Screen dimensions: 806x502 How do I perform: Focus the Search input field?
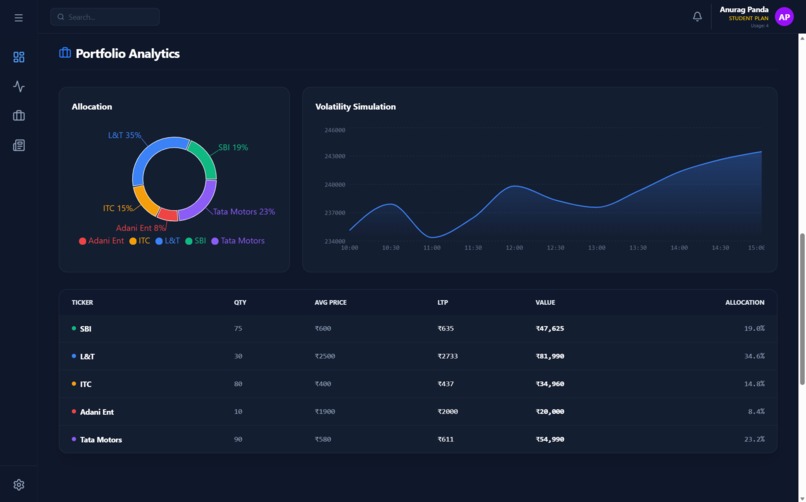pos(105,17)
